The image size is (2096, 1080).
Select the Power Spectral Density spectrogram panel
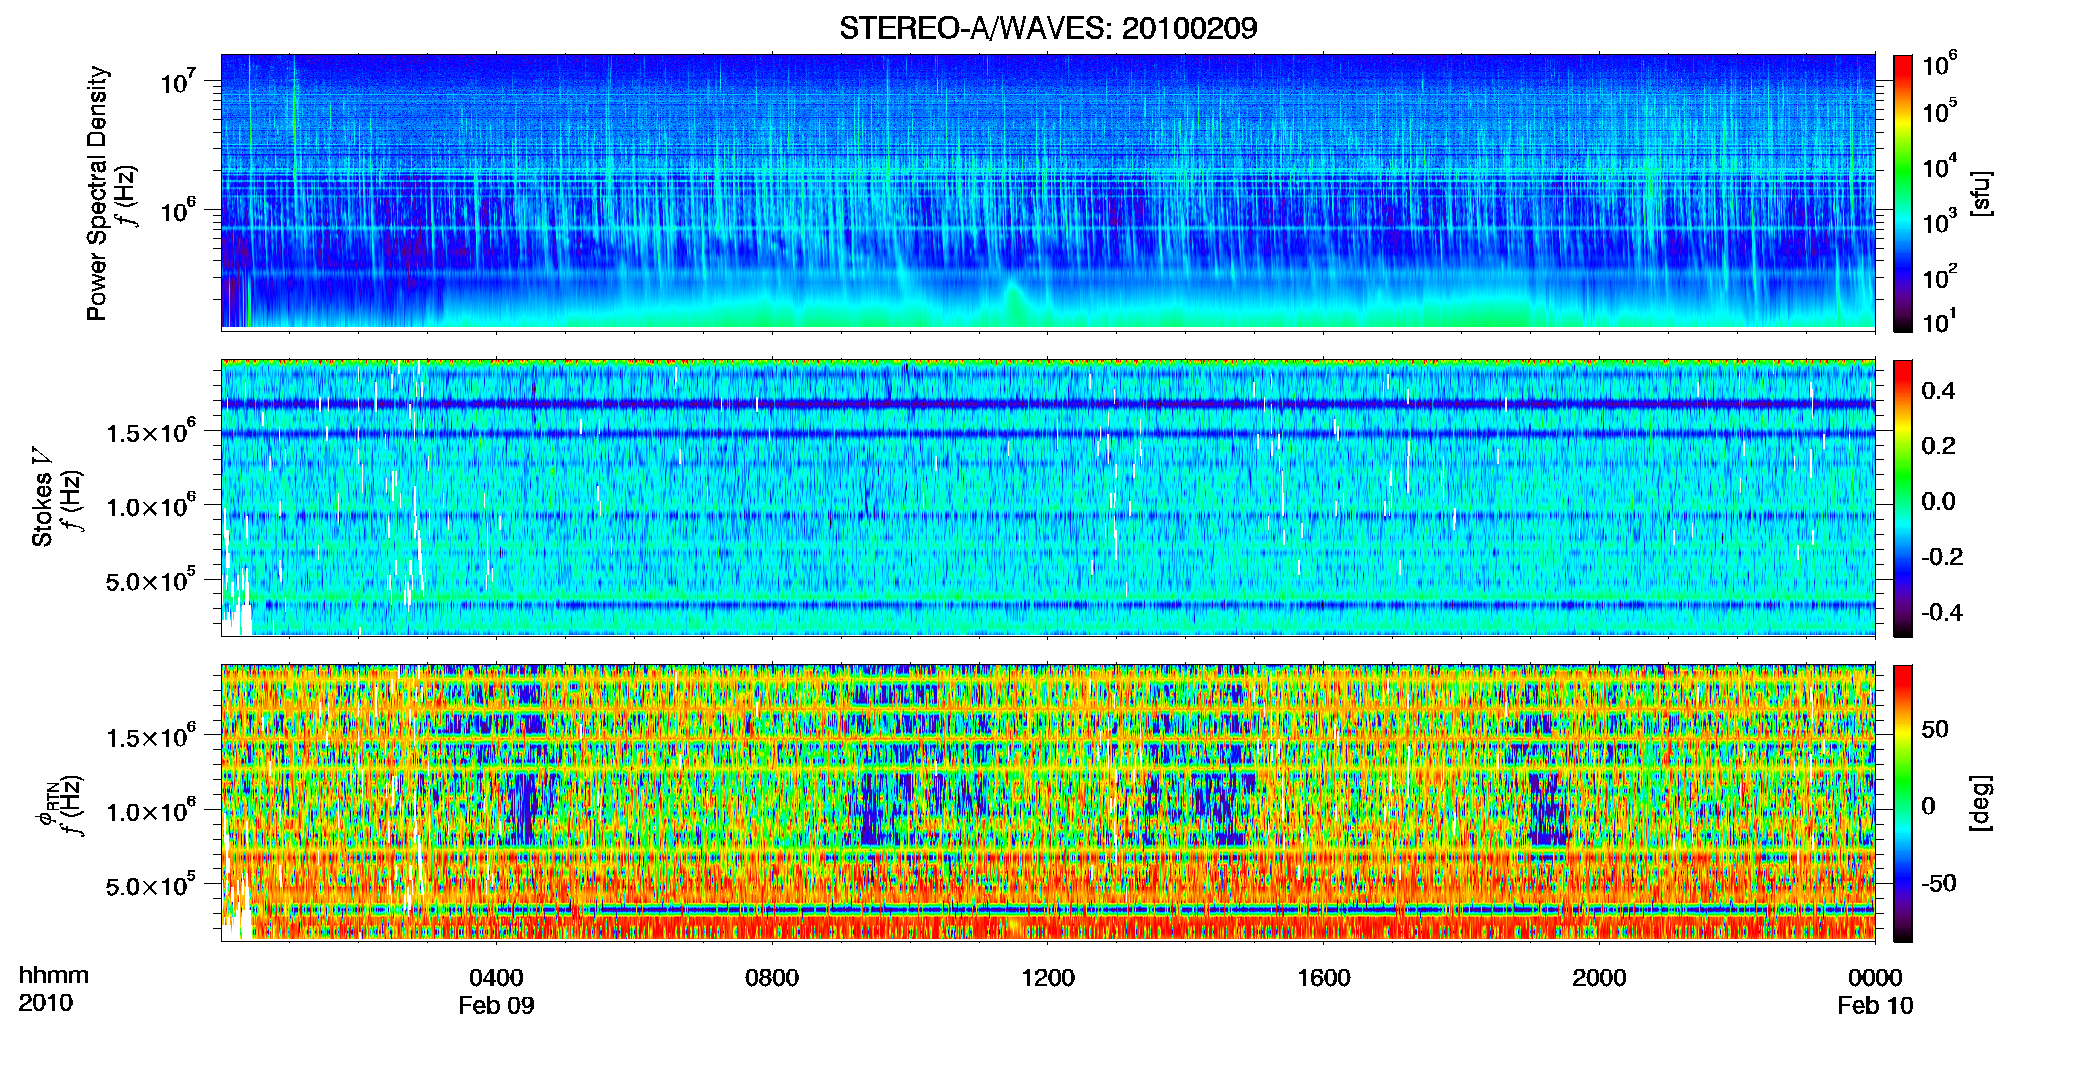1048,191
